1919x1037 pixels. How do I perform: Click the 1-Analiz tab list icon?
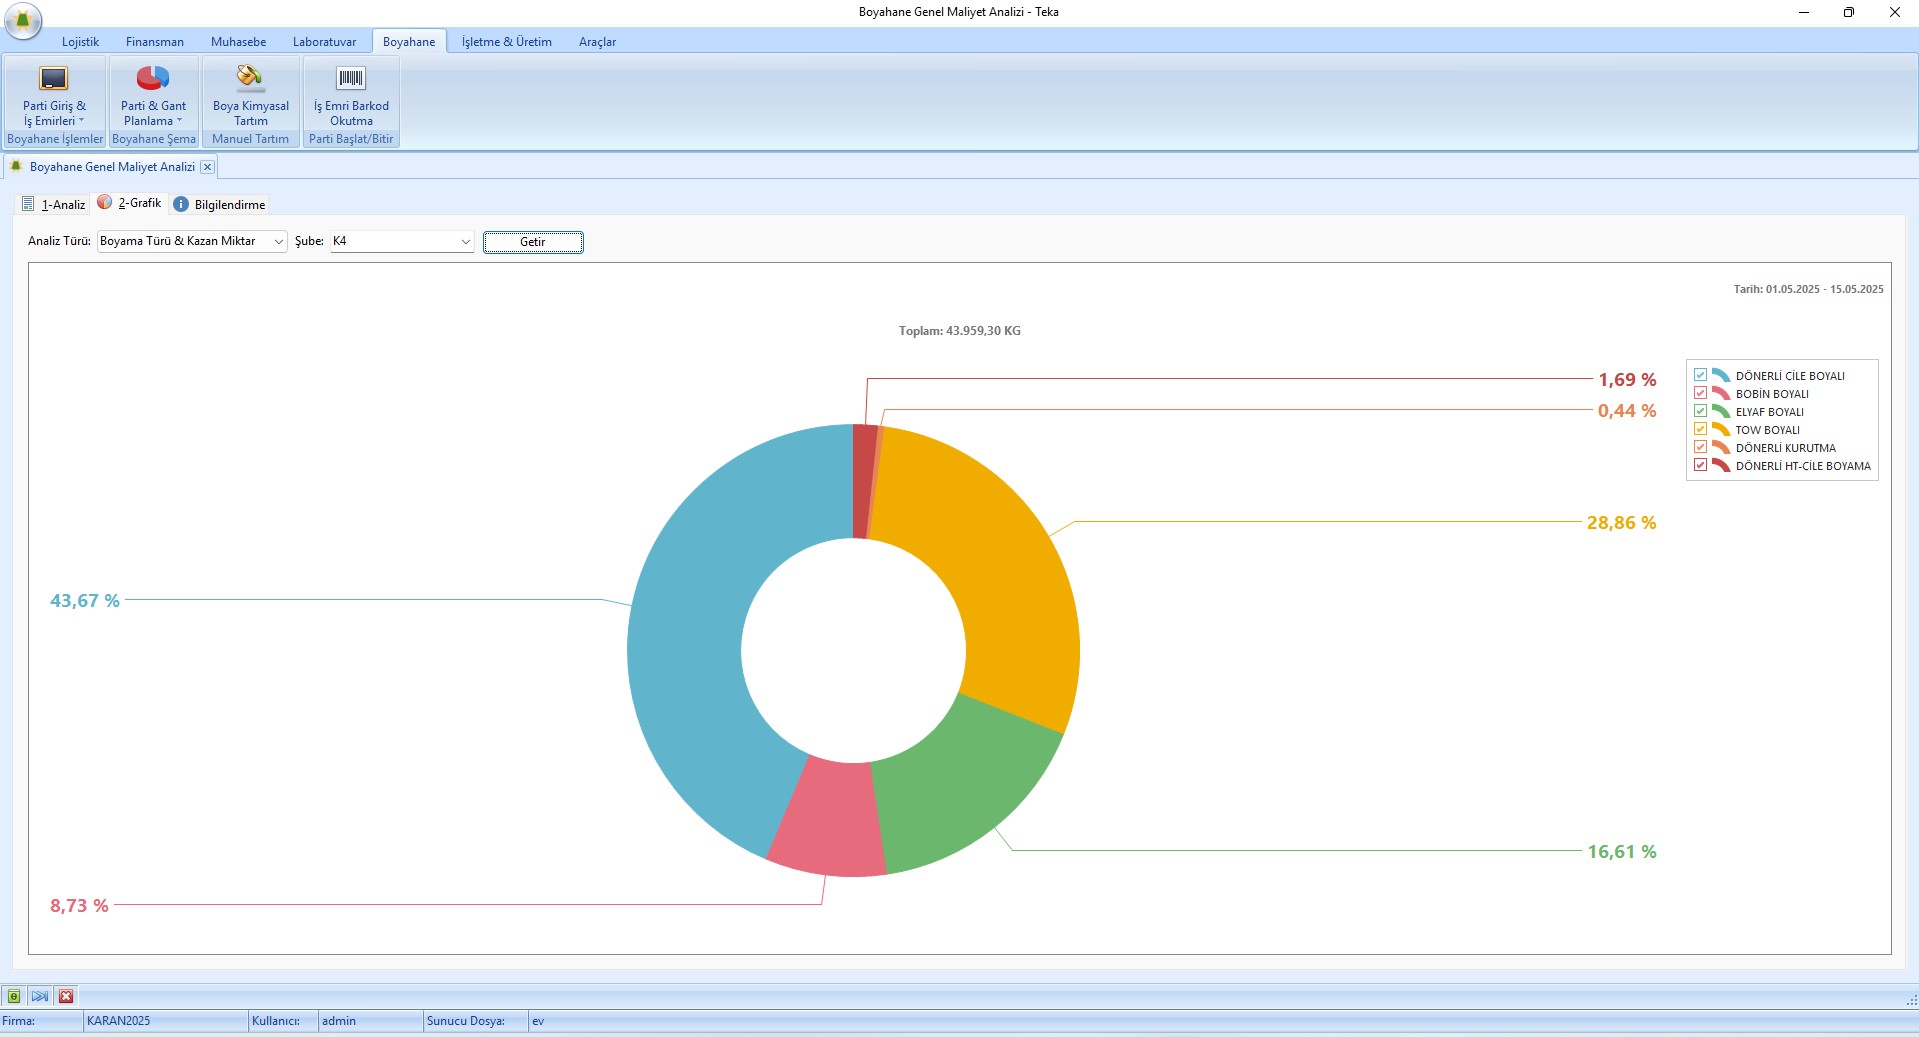28,204
